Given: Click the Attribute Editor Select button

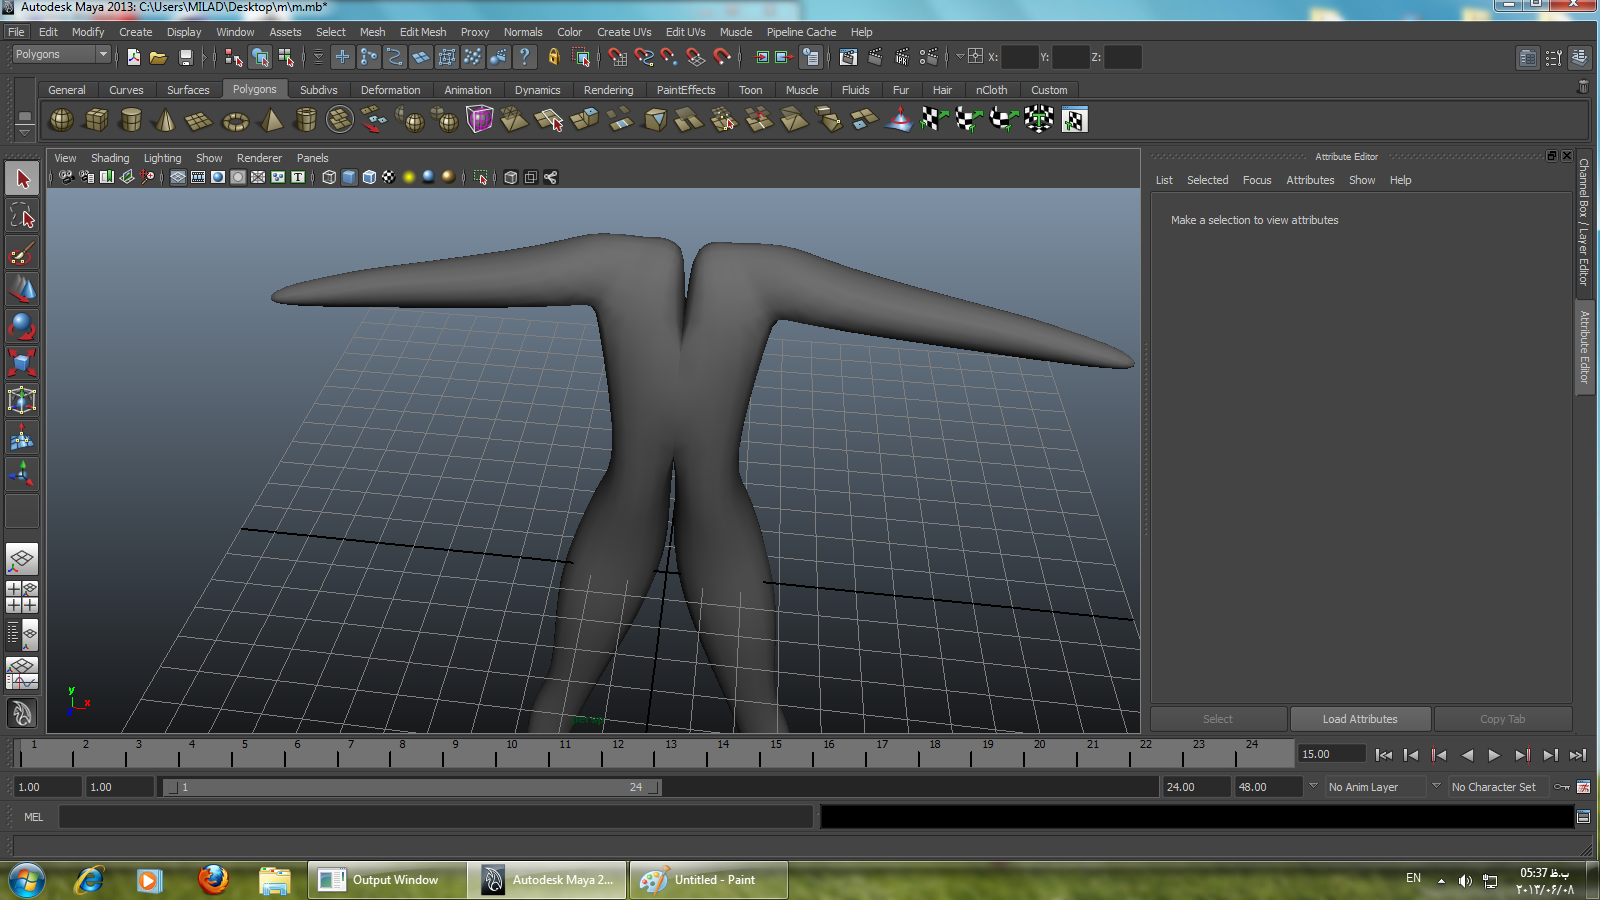Looking at the screenshot, I should (x=1218, y=719).
